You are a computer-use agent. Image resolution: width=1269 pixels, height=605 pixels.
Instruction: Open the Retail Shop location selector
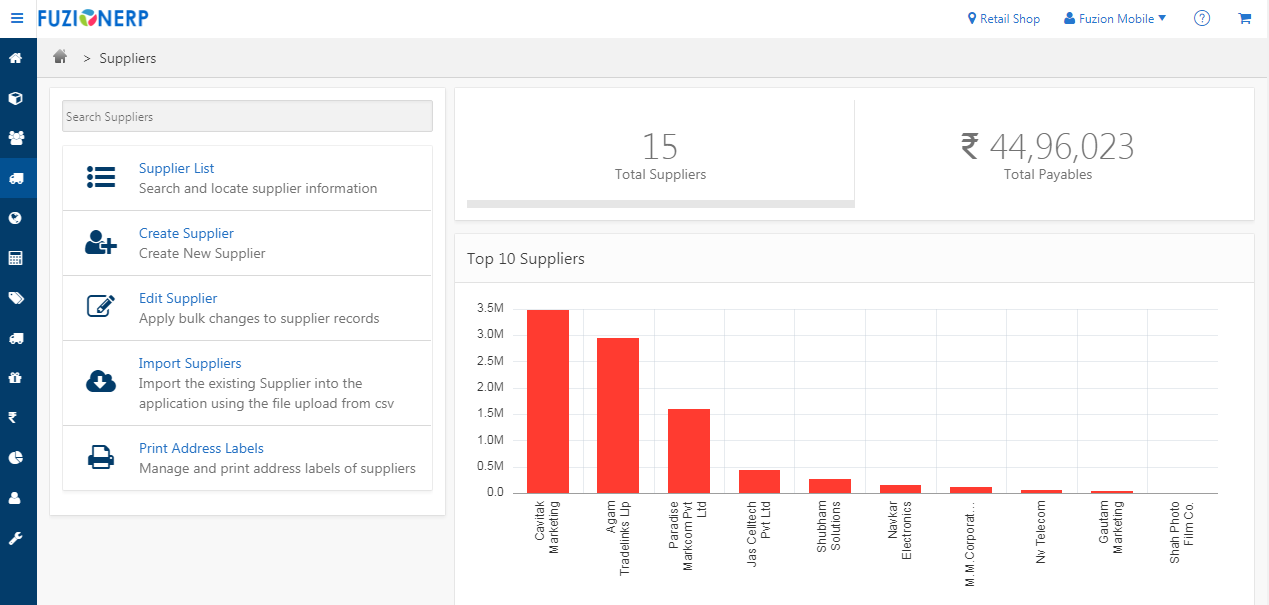tap(1004, 18)
